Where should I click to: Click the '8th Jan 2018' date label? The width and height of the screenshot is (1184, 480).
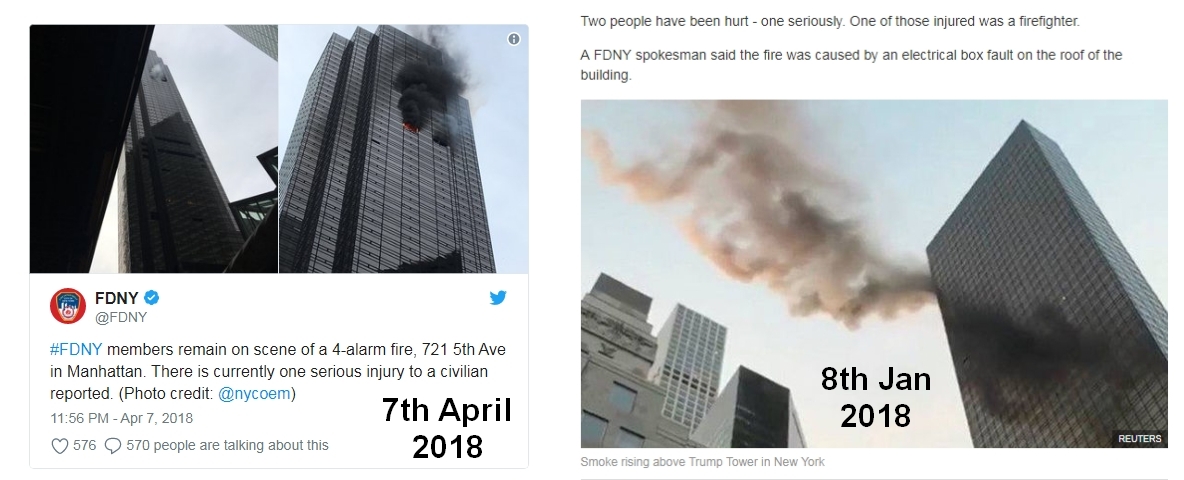tap(876, 397)
